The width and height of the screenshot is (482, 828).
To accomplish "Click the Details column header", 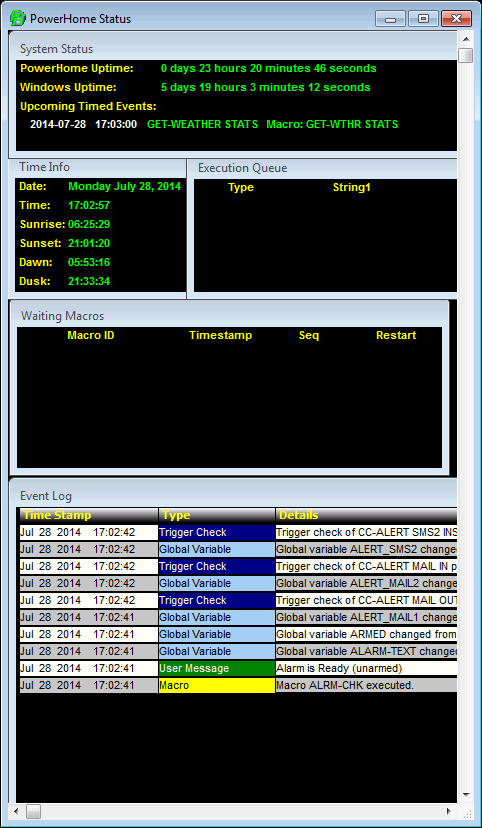I will tap(366, 515).
